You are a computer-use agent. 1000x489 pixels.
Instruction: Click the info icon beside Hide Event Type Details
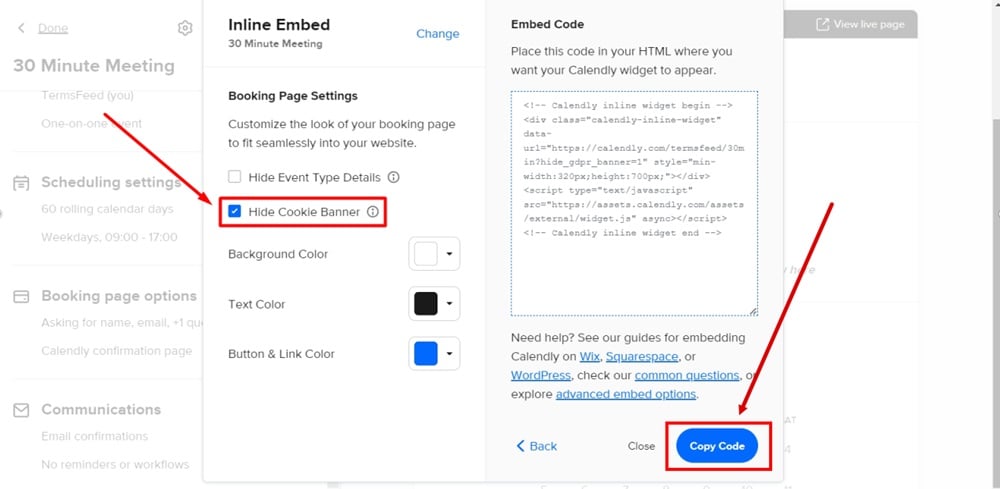[393, 177]
